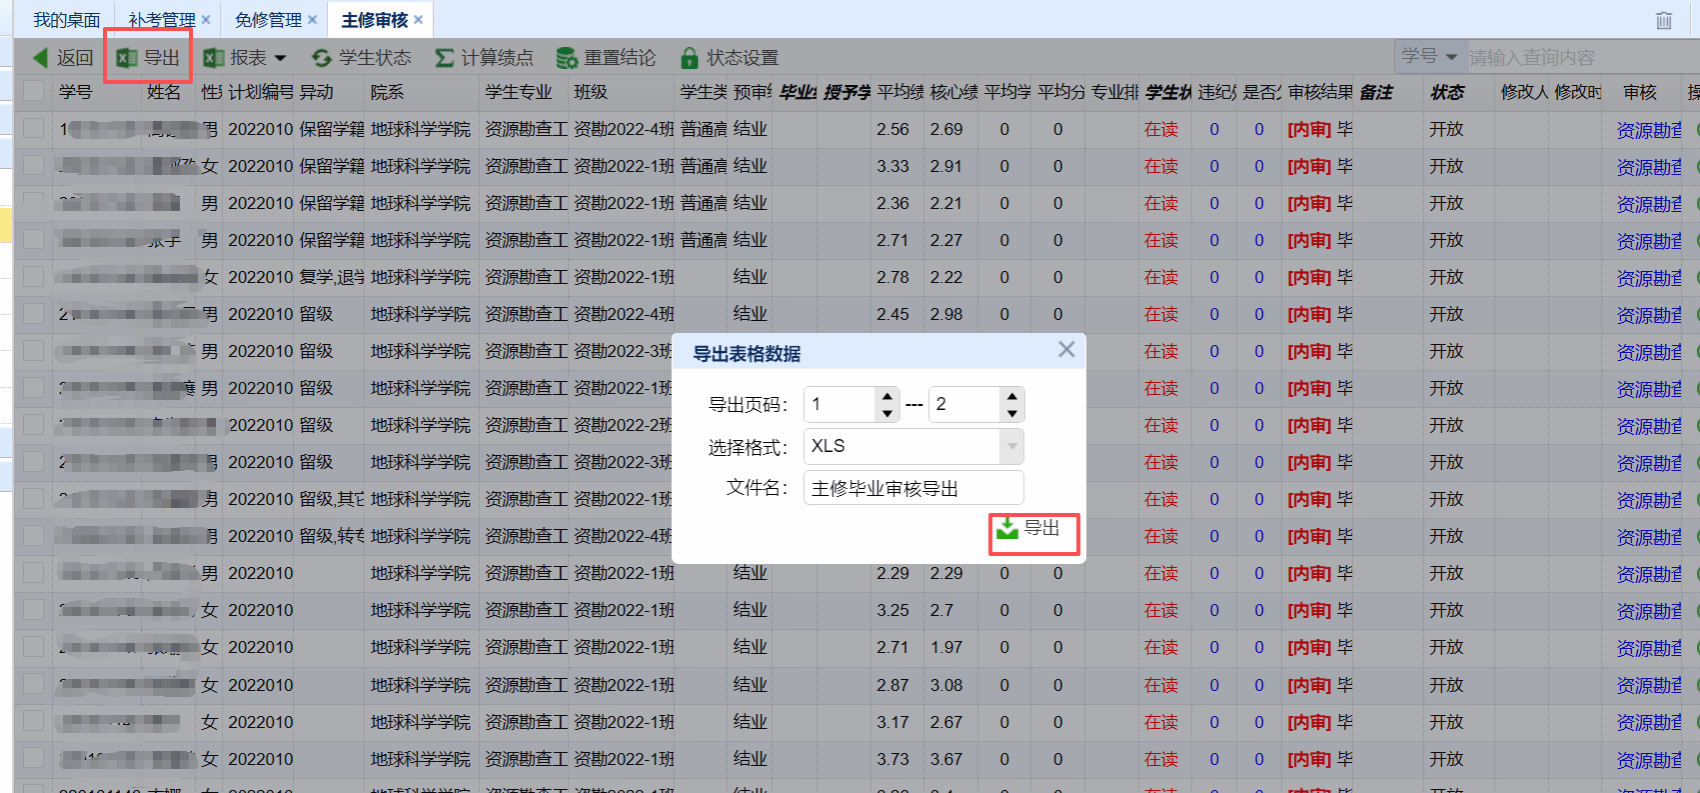Click the calculate GPA sigma icon
This screenshot has height=793, width=1700.
coord(444,58)
